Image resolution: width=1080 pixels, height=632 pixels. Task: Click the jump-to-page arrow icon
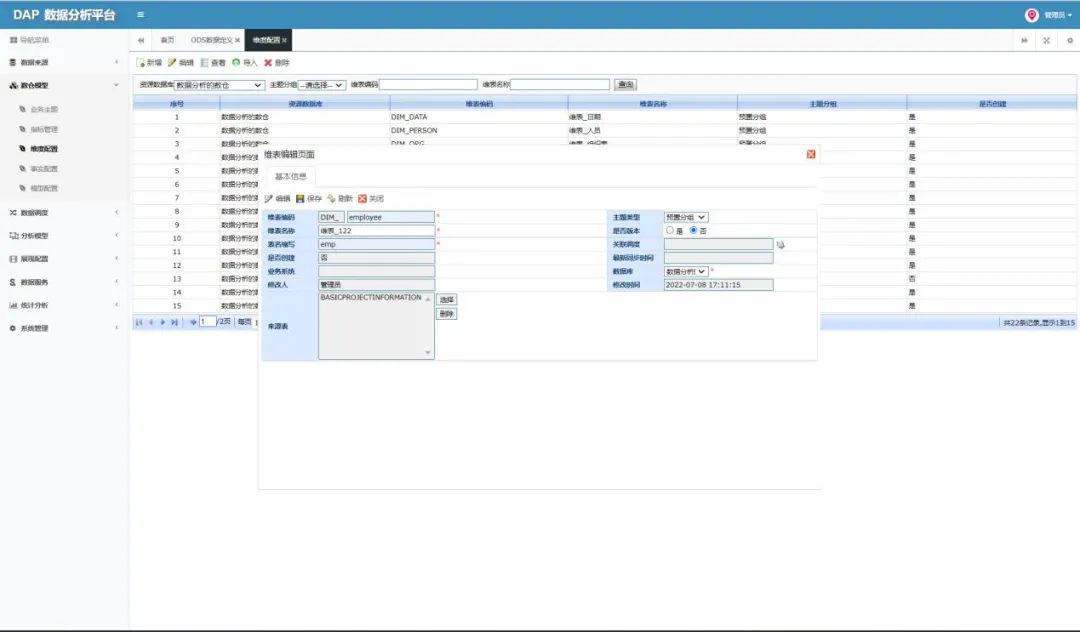click(193, 322)
